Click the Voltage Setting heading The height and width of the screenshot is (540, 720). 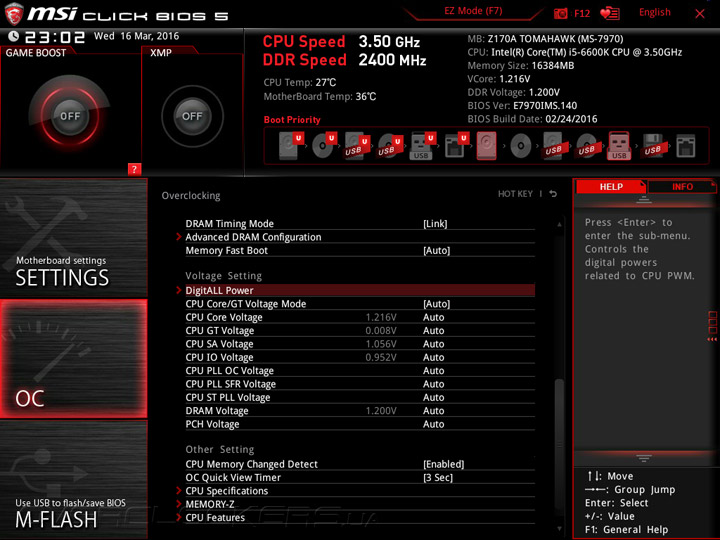[224, 276]
